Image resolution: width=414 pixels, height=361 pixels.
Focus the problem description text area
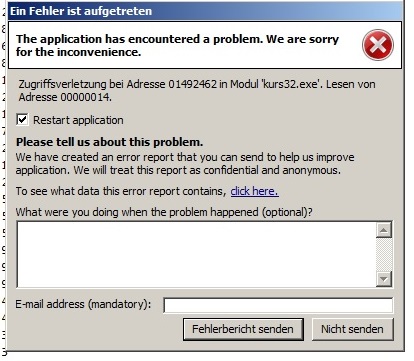point(196,254)
